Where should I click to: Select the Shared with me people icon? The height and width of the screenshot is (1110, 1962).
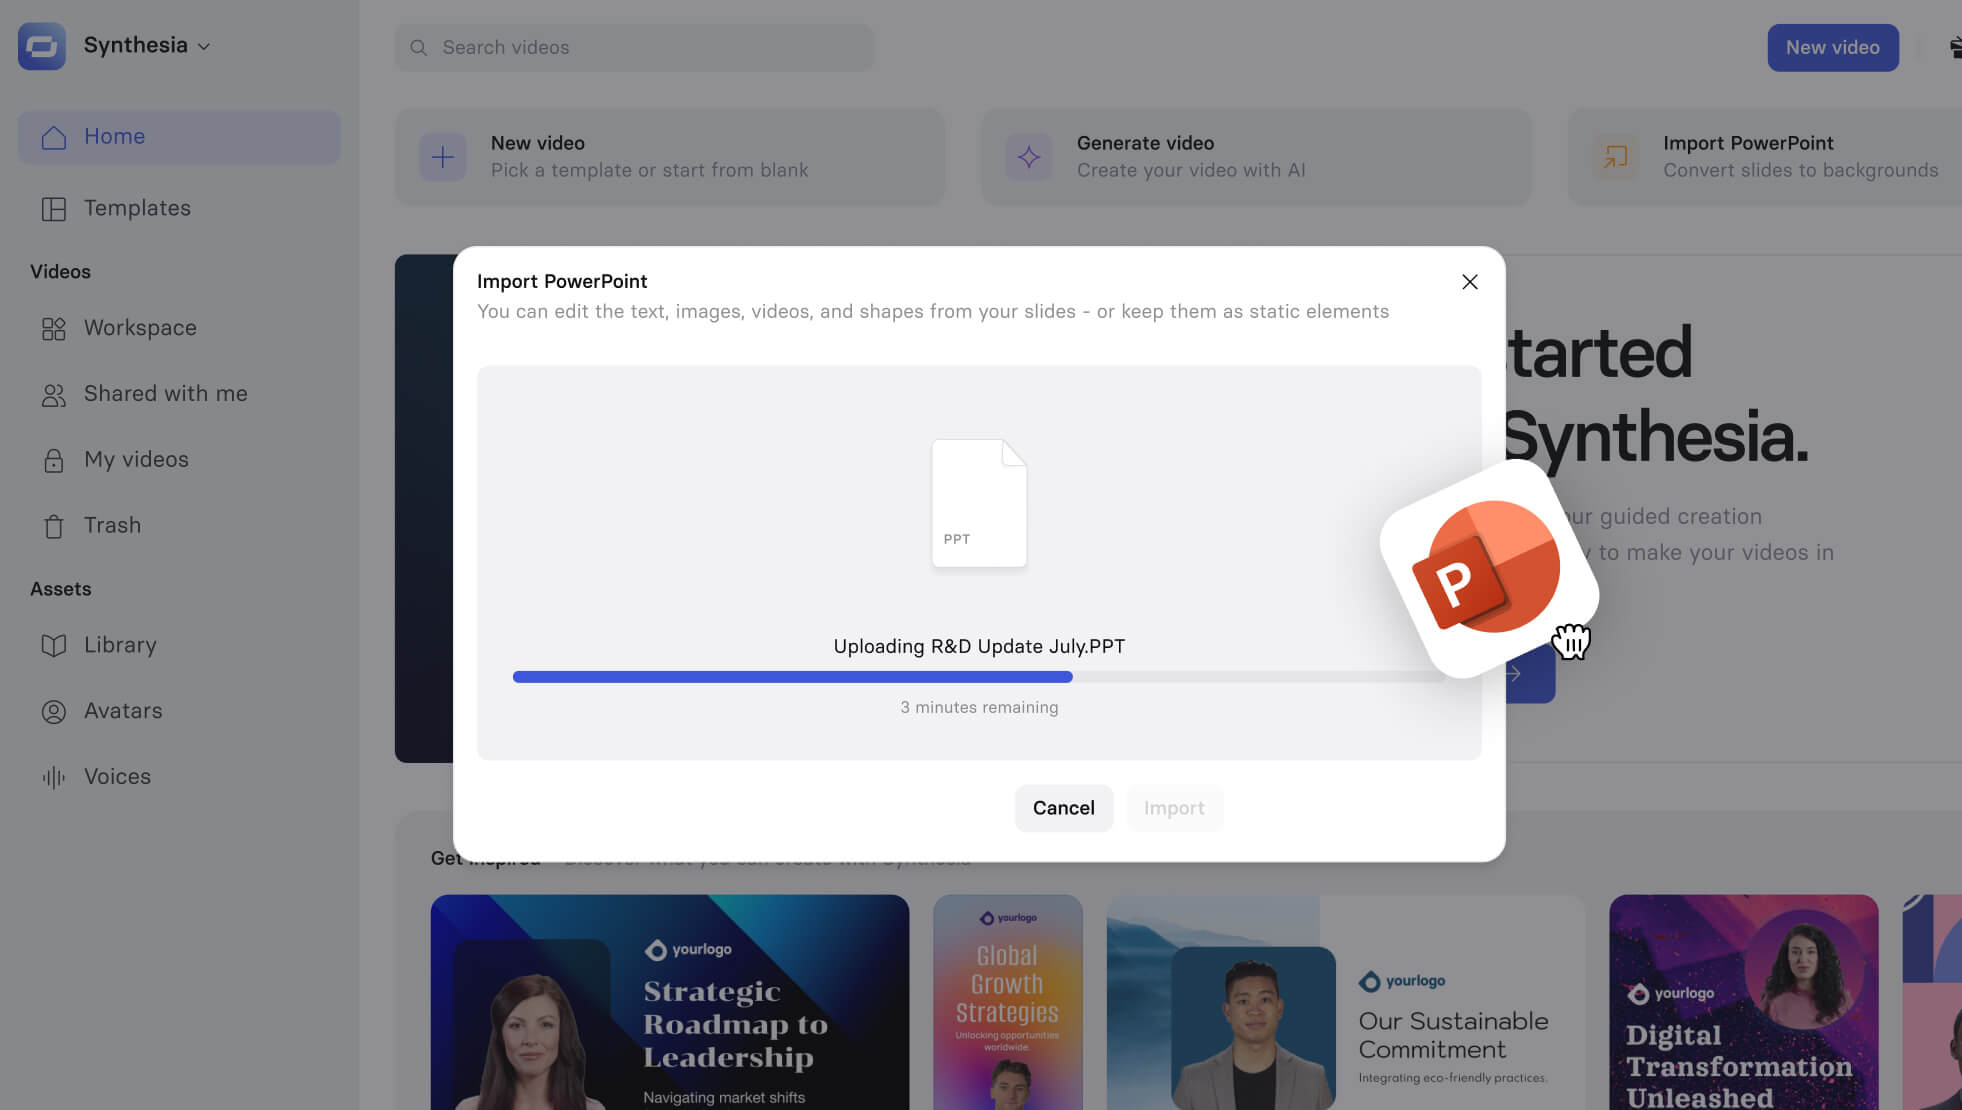53,395
